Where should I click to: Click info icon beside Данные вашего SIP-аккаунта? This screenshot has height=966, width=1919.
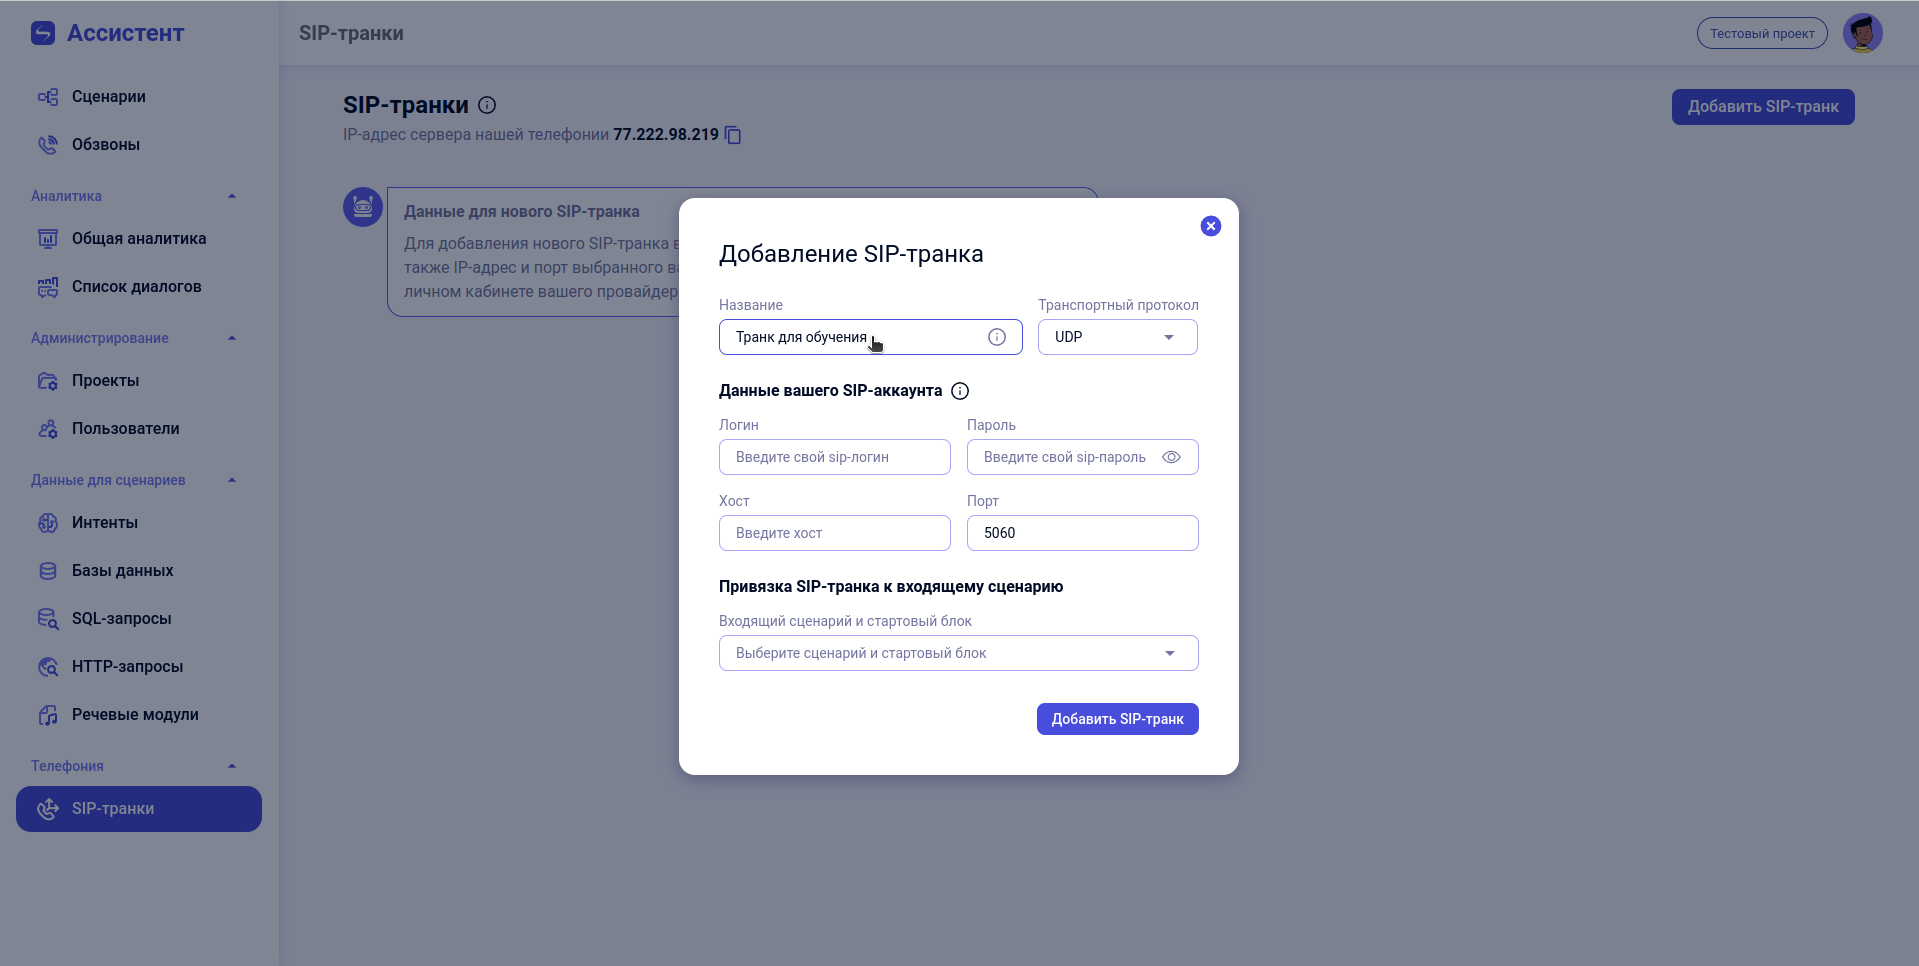(x=960, y=391)
